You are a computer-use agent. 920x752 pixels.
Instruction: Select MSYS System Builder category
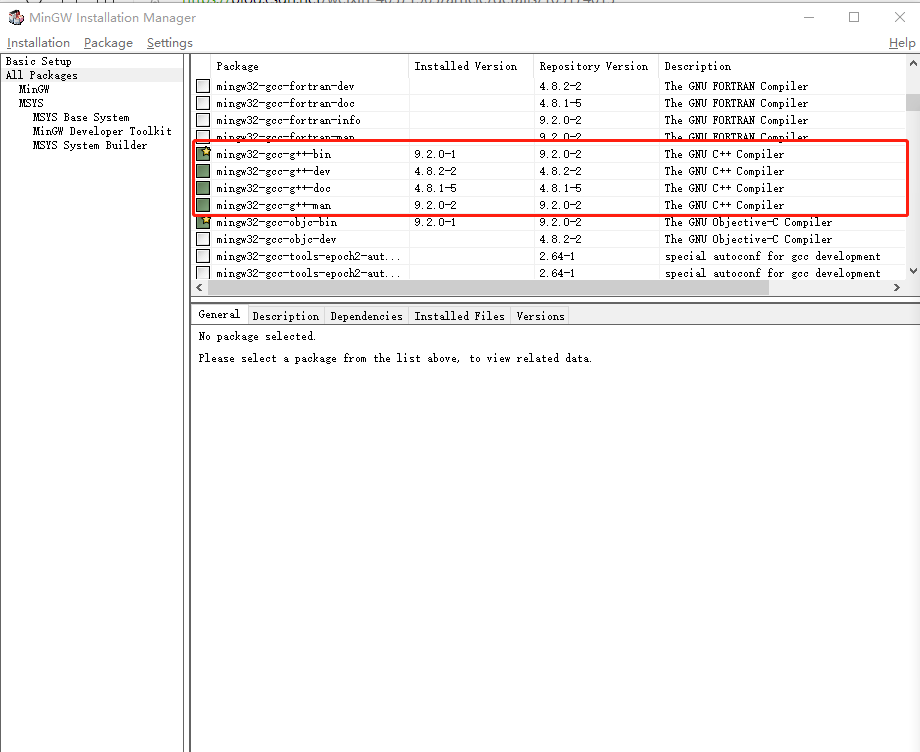coord(90,145)
